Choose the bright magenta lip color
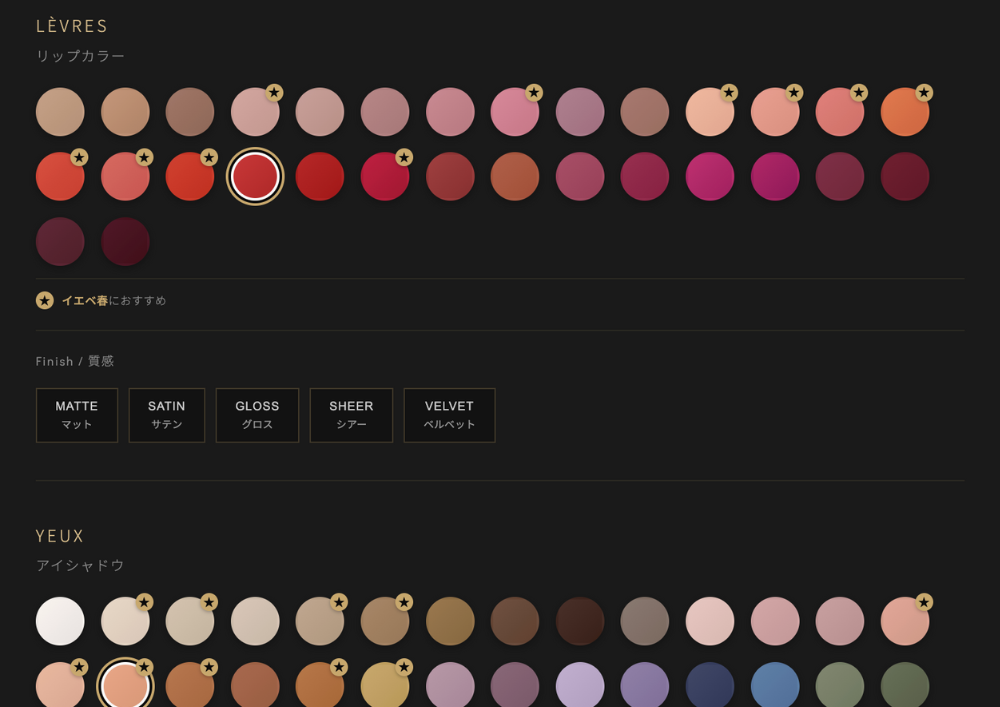Viewport: 1000px width, 707px height. point(710,177)
